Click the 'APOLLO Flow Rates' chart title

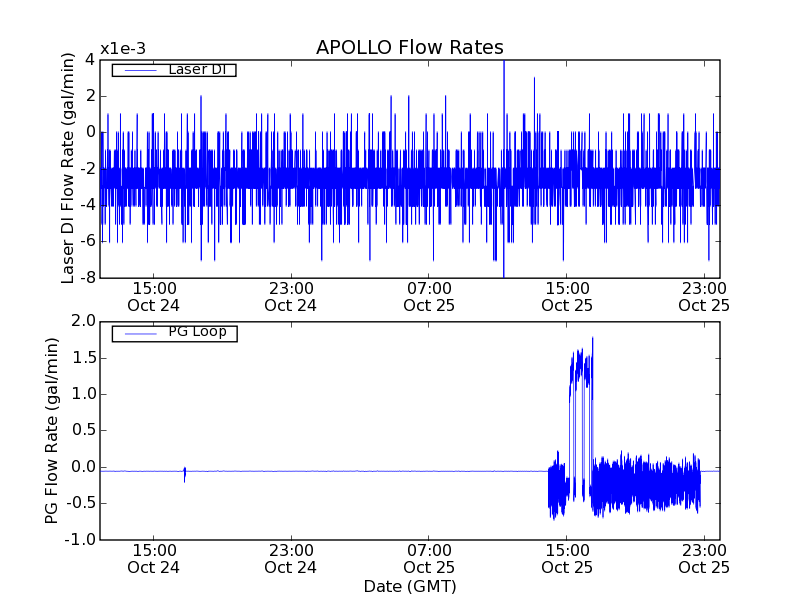(409, 48)
